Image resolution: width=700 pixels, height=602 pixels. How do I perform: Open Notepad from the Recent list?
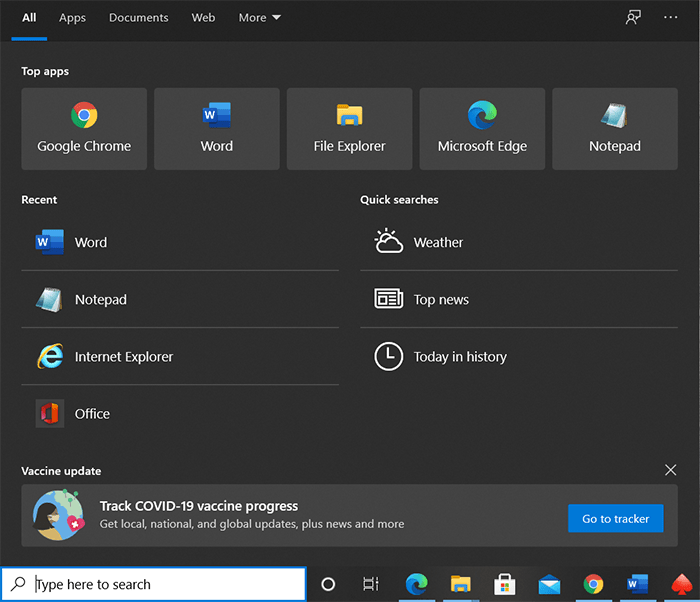180,299
